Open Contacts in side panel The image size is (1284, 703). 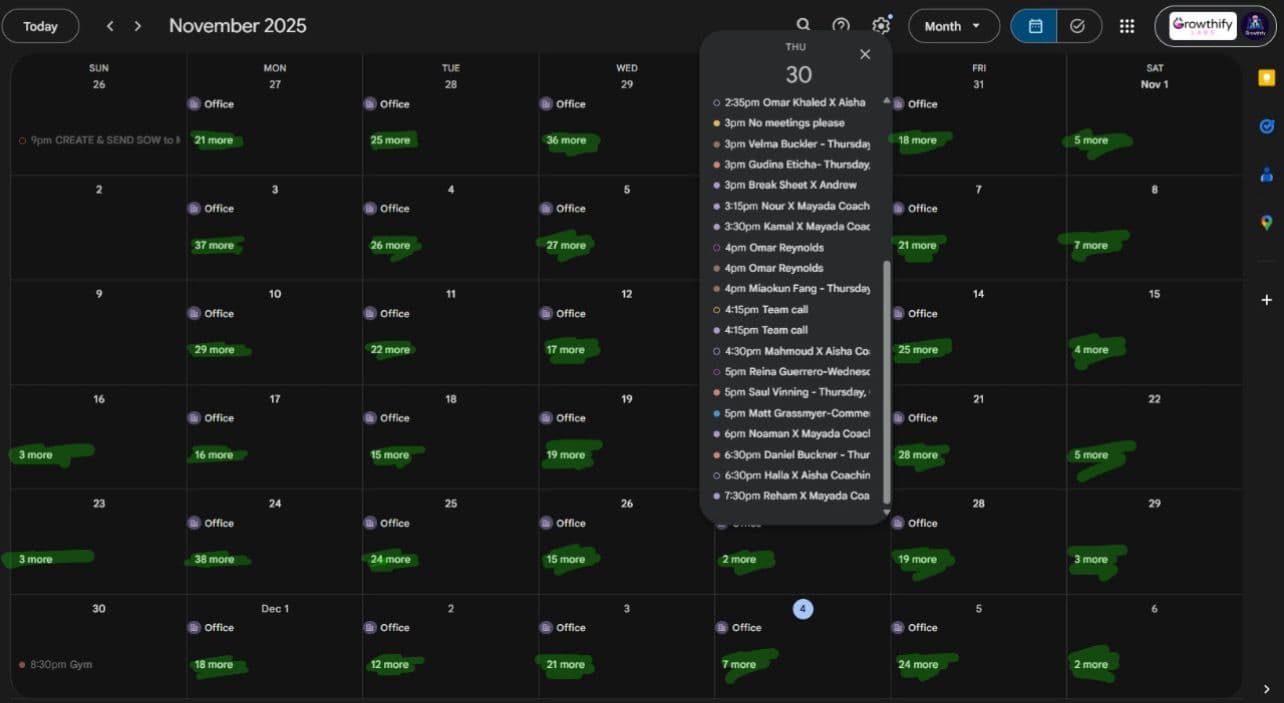pos(1266,174)
